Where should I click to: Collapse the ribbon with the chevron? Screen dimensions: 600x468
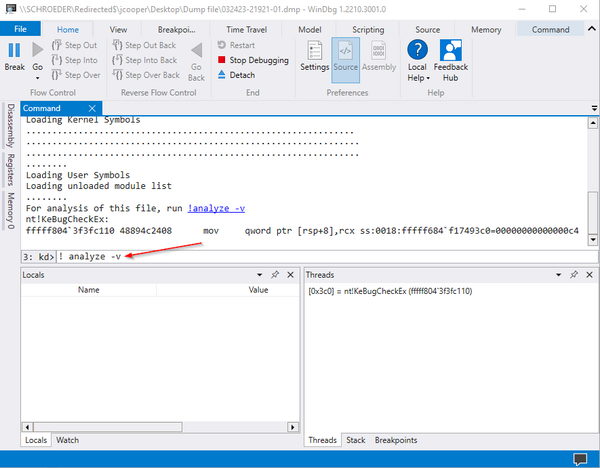click(592, 29)
